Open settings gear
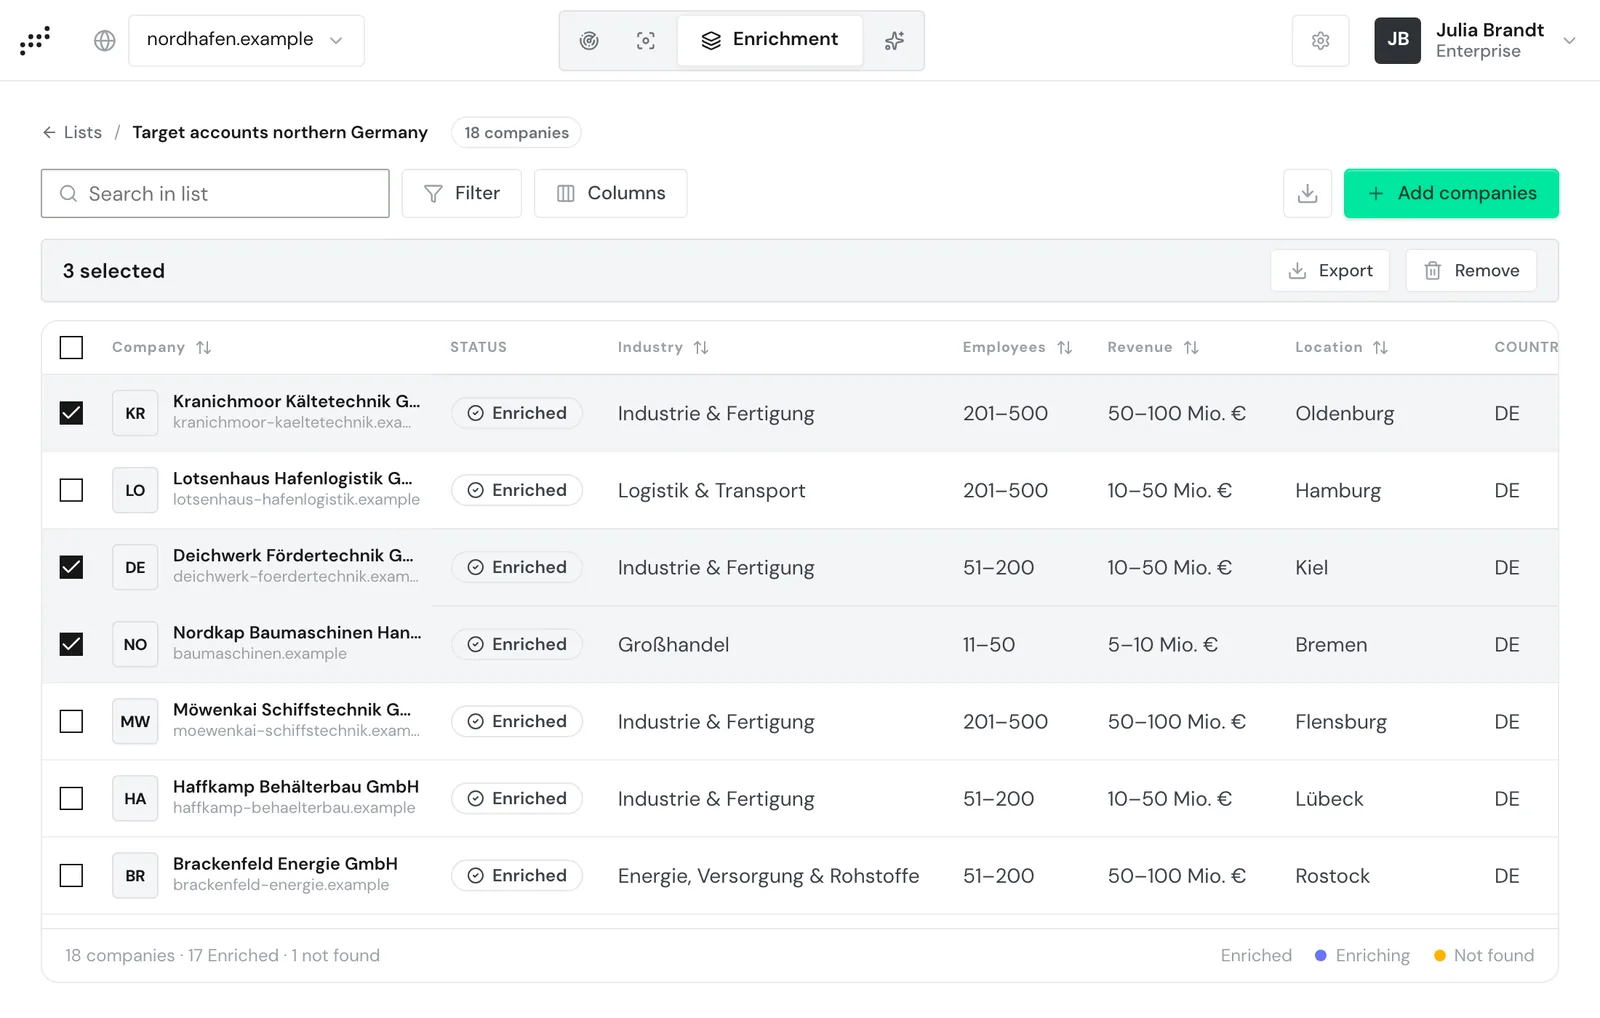The height and width of the screenshot is (1018, 1600). click(1320, 40)
